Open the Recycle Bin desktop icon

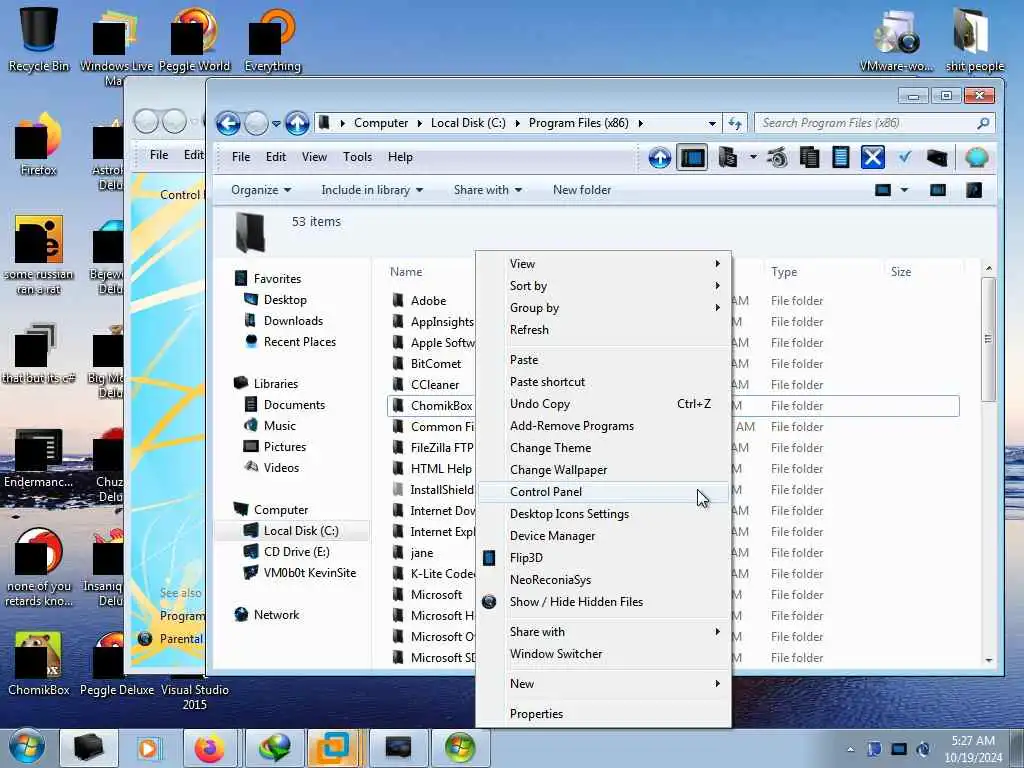(x=39, y=38)
